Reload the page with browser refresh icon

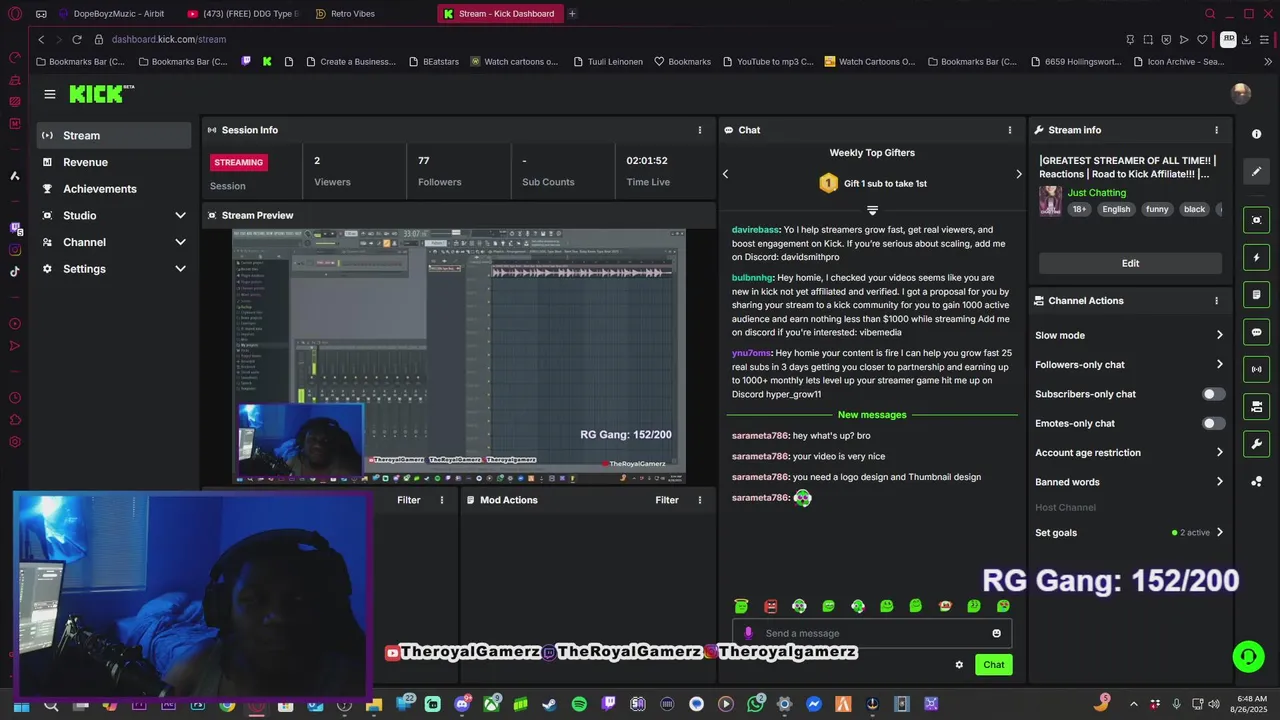[x=77, y=39]
